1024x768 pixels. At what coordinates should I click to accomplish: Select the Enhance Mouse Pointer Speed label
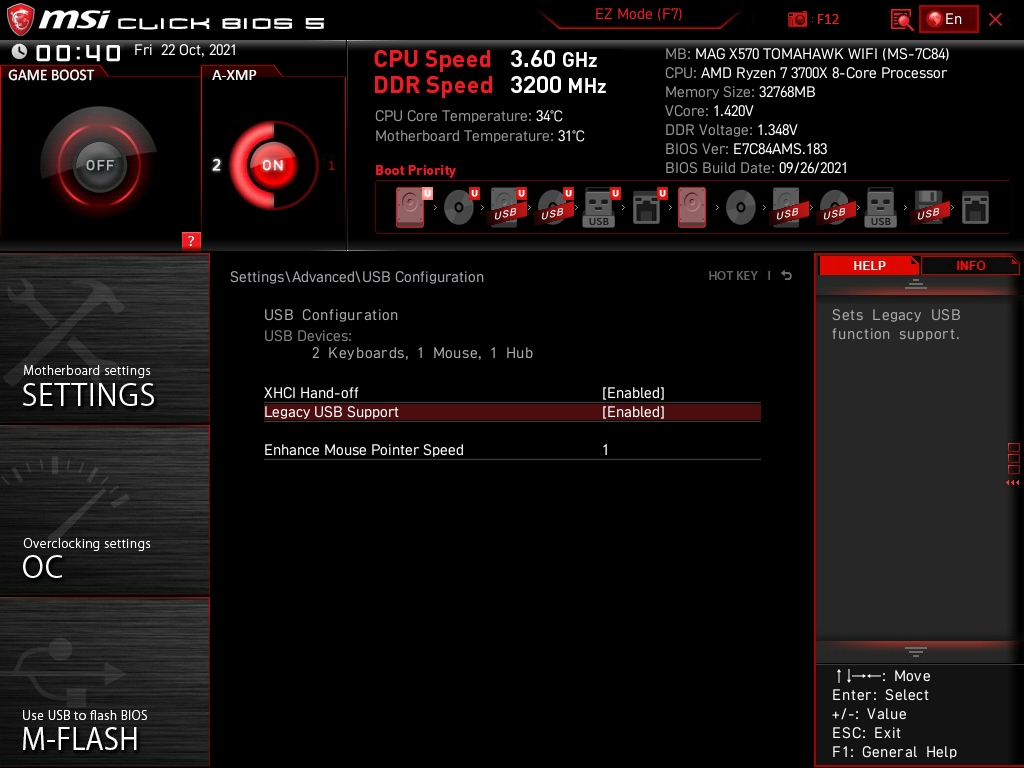pos(364,450)
